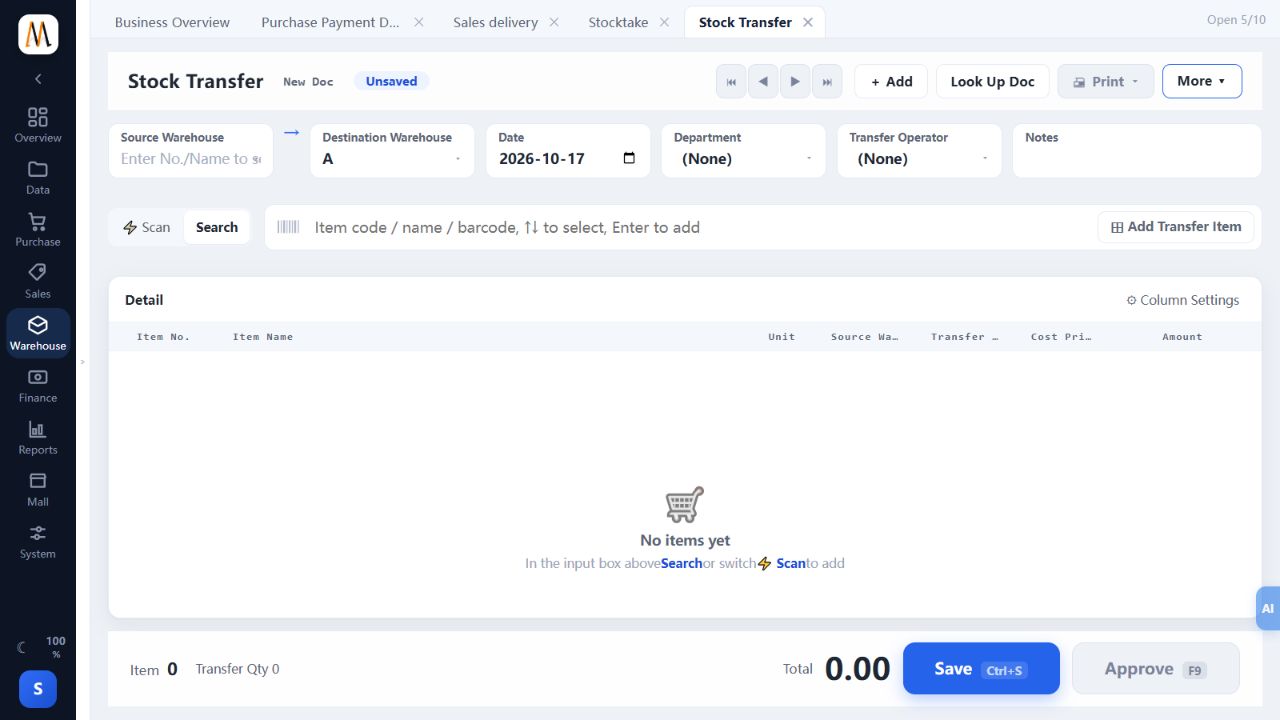
Task: Open the Sales module in sidebar
Action: (x=38, y=281)
